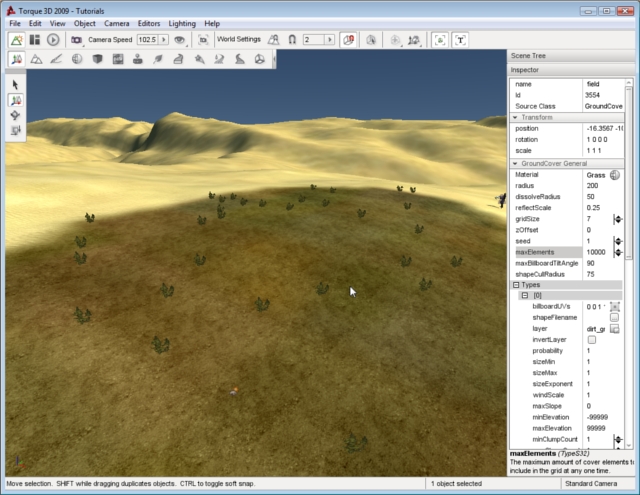Click the camera icon near Camera Speed
Viewport: 640px width, 495px height.
[x=76, y=40]
